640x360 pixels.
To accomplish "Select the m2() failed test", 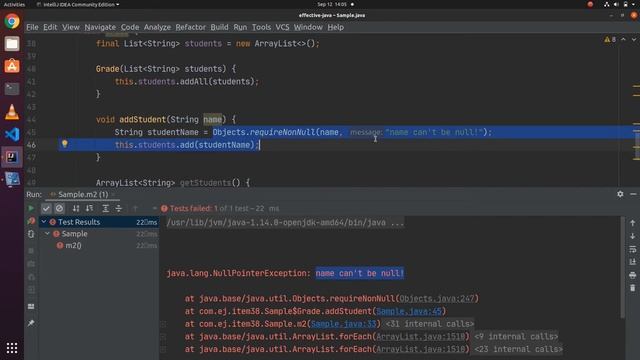I will pos(73,245).
